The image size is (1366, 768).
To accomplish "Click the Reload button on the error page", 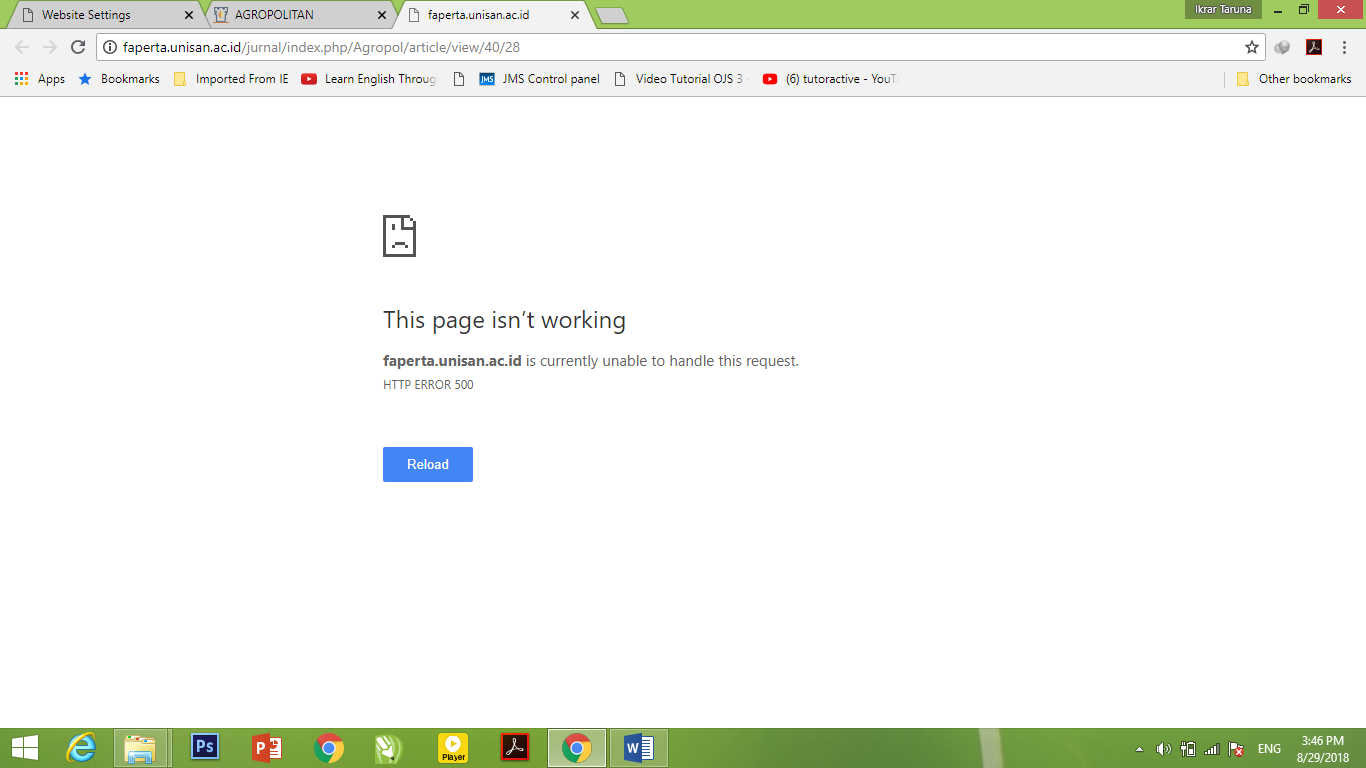I will pyautogui.click(x=427, y=464).
